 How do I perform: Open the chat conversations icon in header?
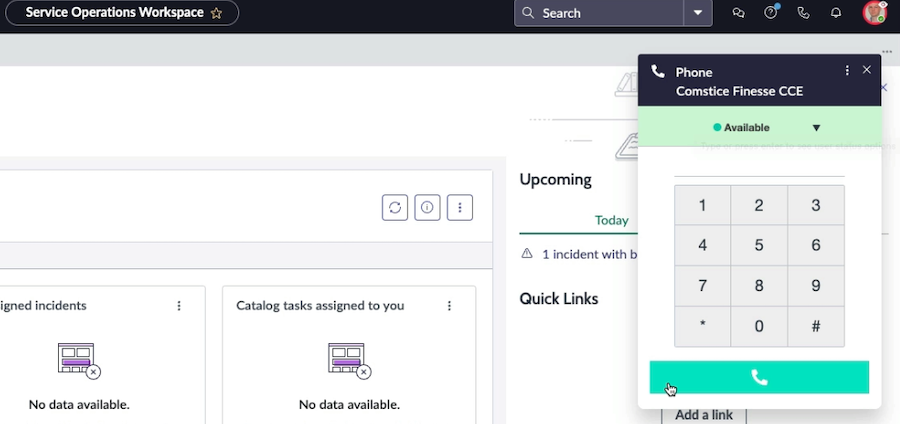tap(739, 13)
